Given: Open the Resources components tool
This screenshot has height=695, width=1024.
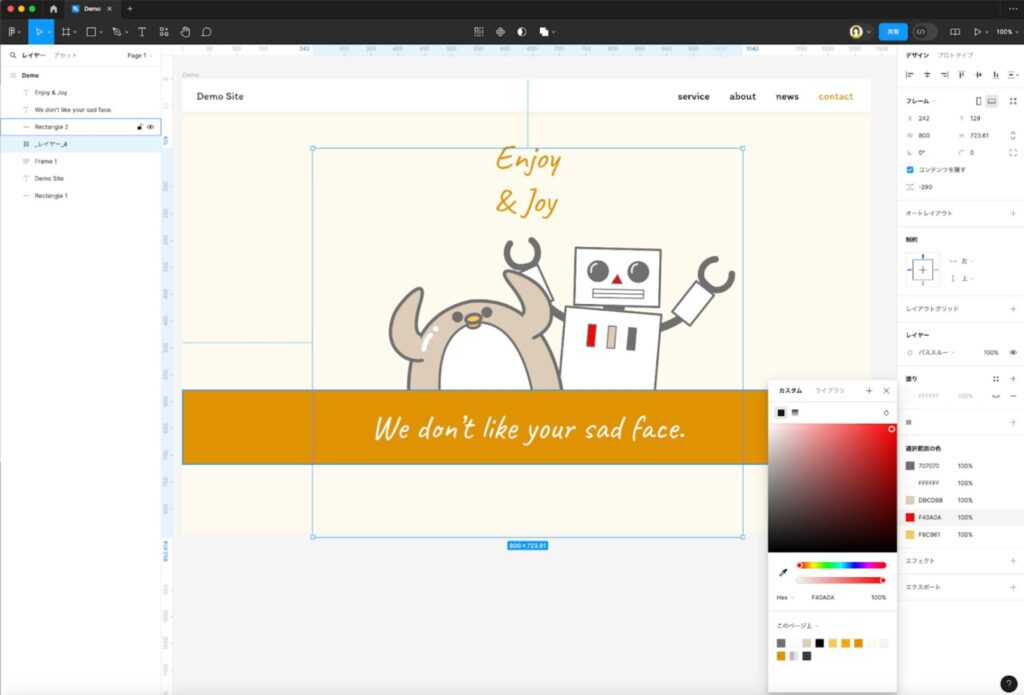Looking at the screenshot, I should coord(164,31).
